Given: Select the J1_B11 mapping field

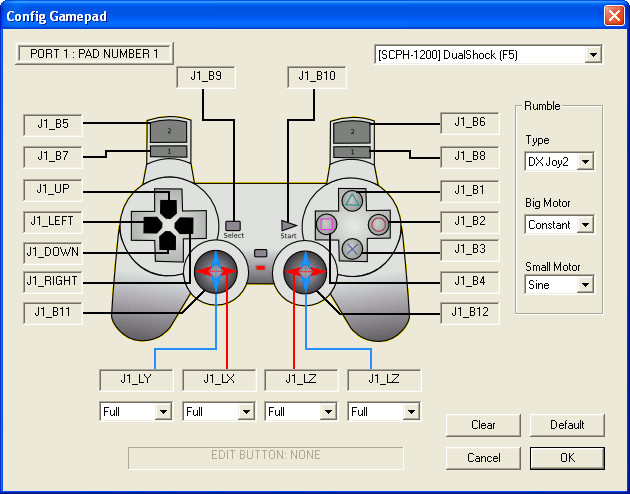Looking at the screenshot, I should click(53, 313).
